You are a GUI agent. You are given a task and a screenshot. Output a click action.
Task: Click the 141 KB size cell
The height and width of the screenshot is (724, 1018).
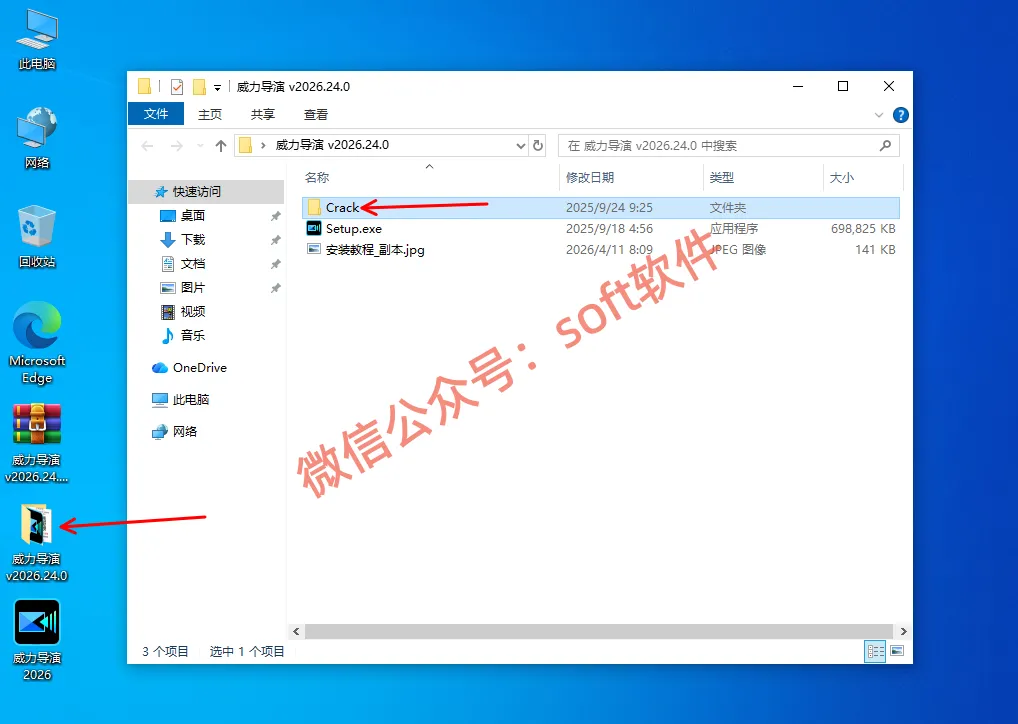[x=875, y=249]
